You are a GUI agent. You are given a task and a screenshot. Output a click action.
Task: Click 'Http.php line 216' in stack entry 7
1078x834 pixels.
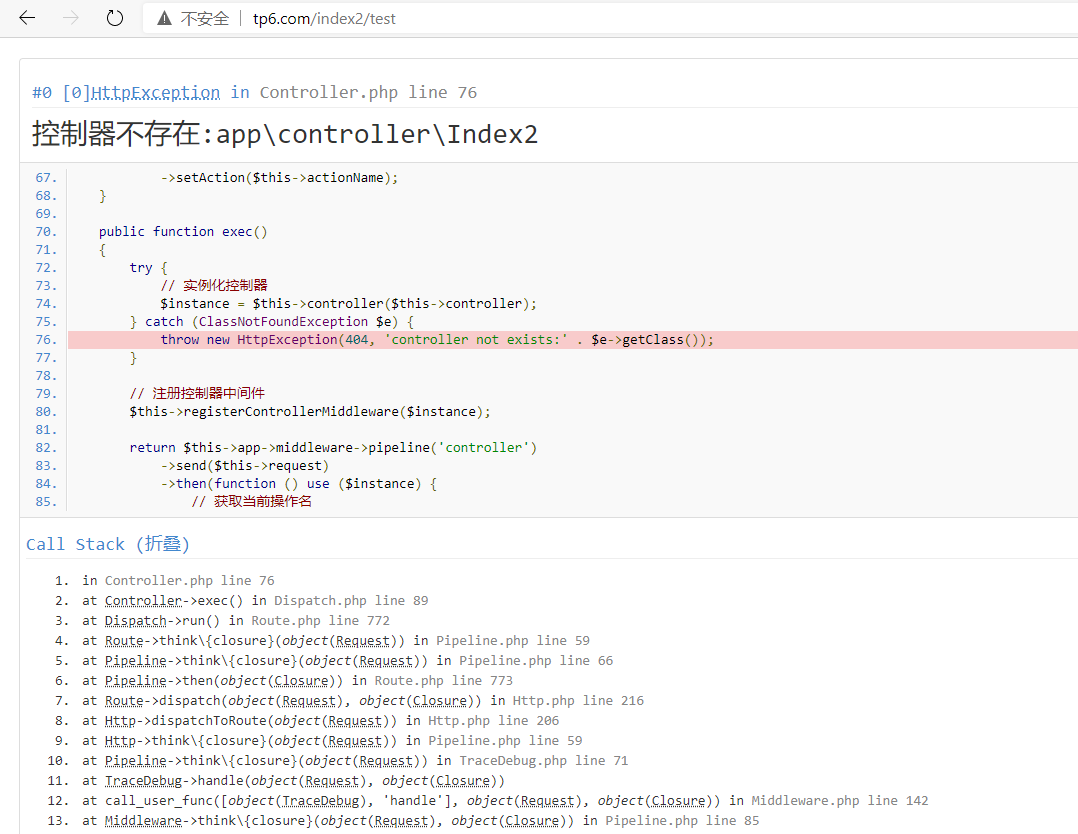(578, 700)
